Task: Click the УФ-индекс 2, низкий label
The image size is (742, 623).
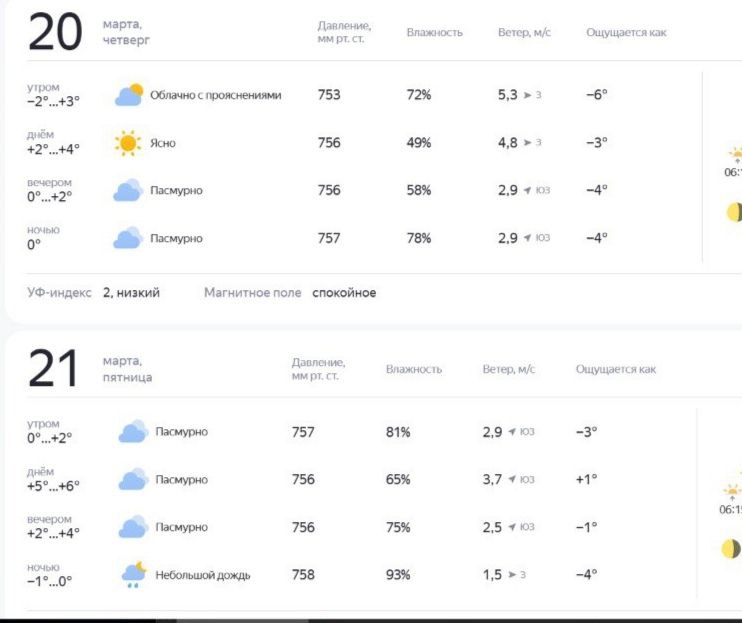Action: tap(93, 293)
